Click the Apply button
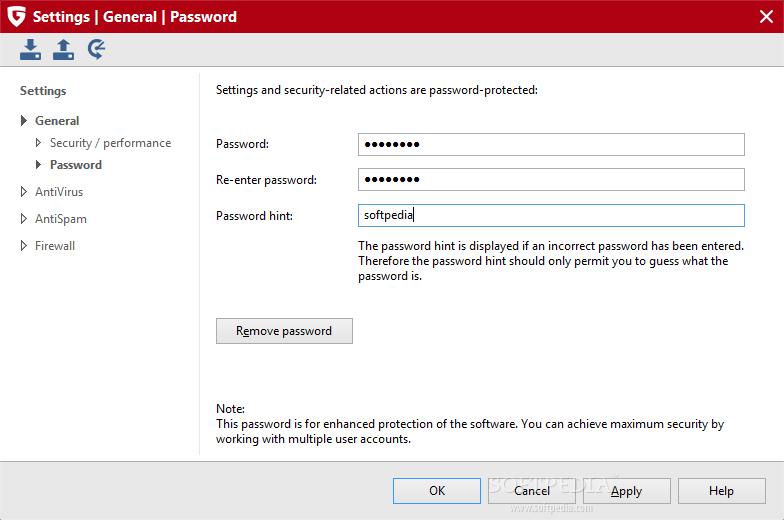The width and height of the screenshot is (784, 526). pyautogui.click(x=626, y=491)
